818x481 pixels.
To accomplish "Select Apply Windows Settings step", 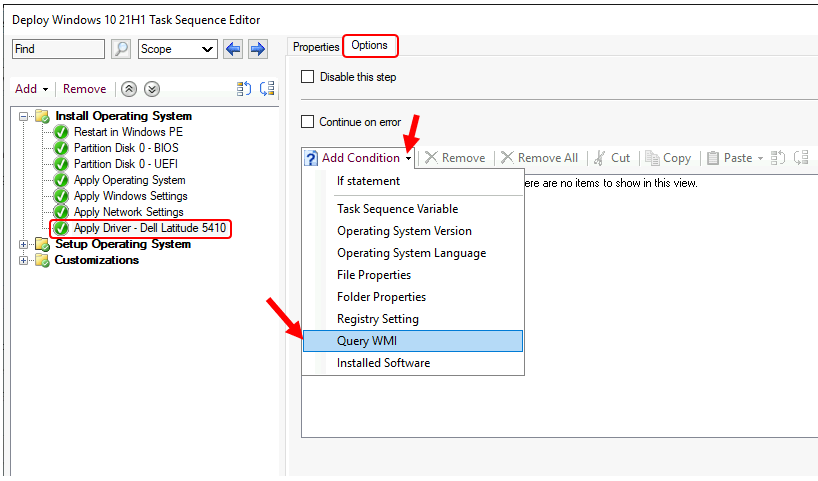I will [130, 196].
